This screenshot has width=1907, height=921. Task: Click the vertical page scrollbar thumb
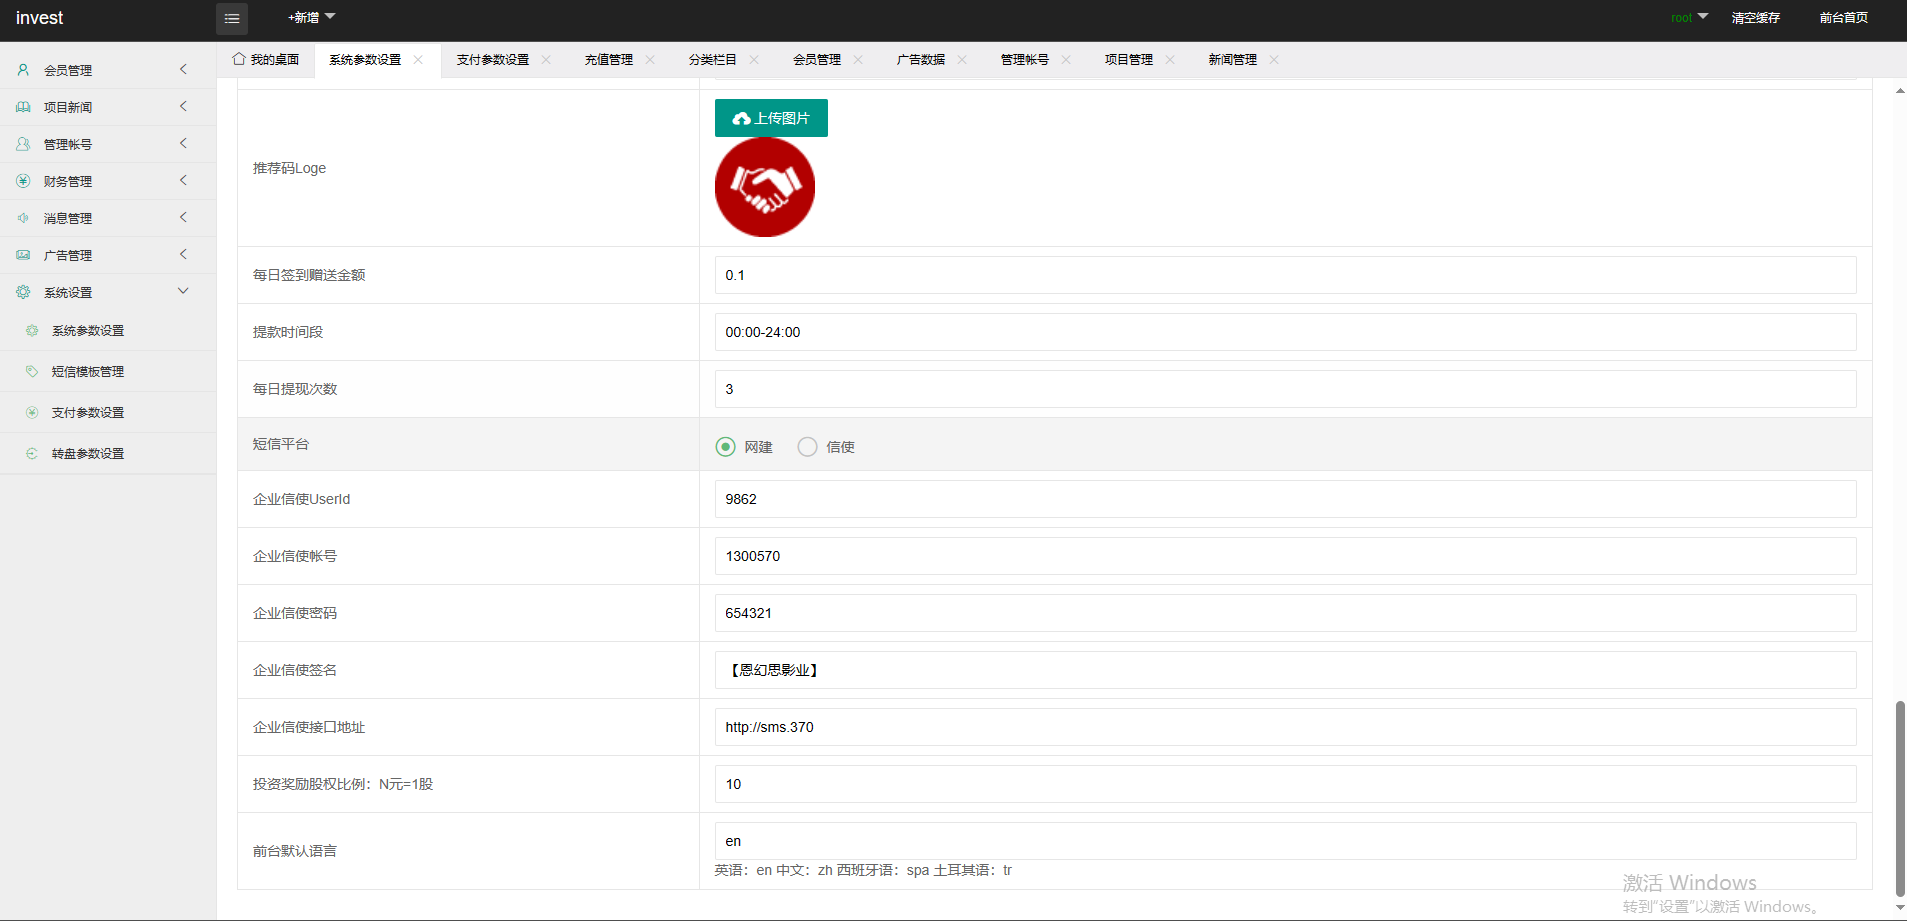click(x=1900, y=798)
